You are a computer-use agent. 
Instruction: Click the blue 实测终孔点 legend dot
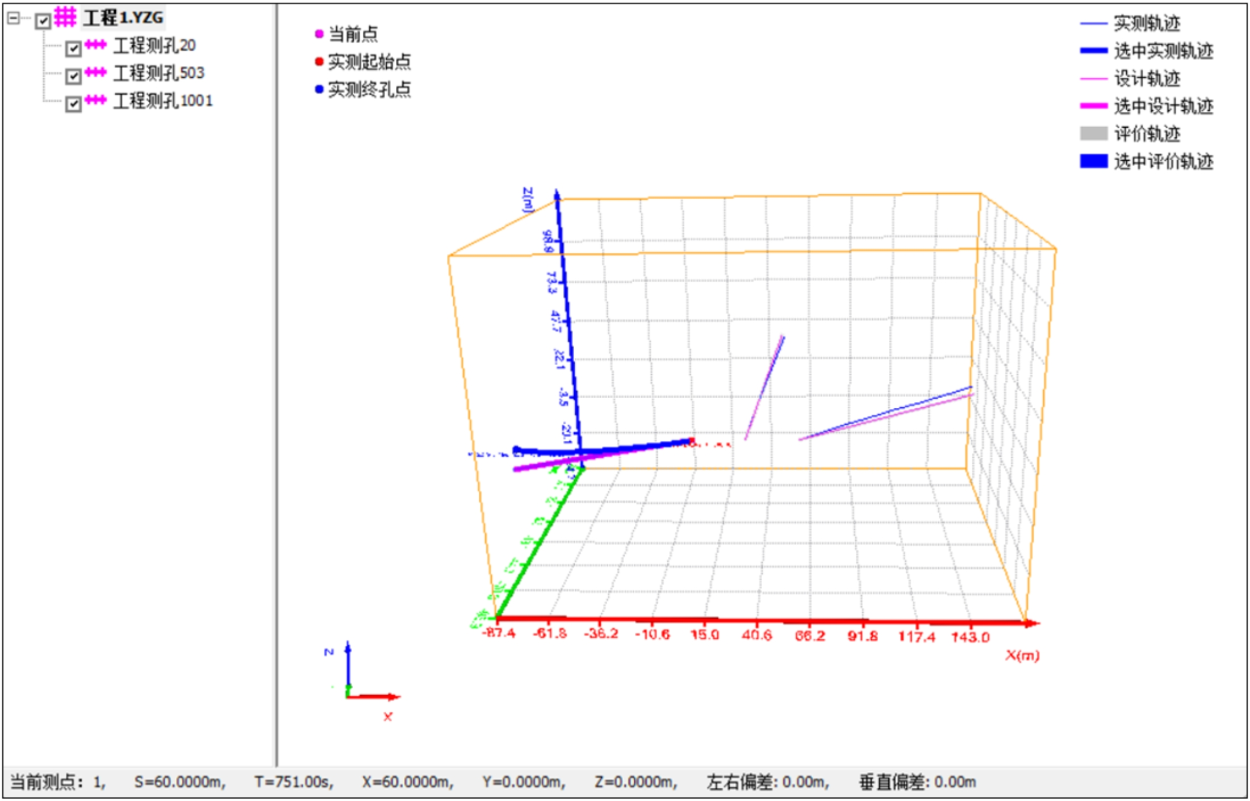point(319,90)
